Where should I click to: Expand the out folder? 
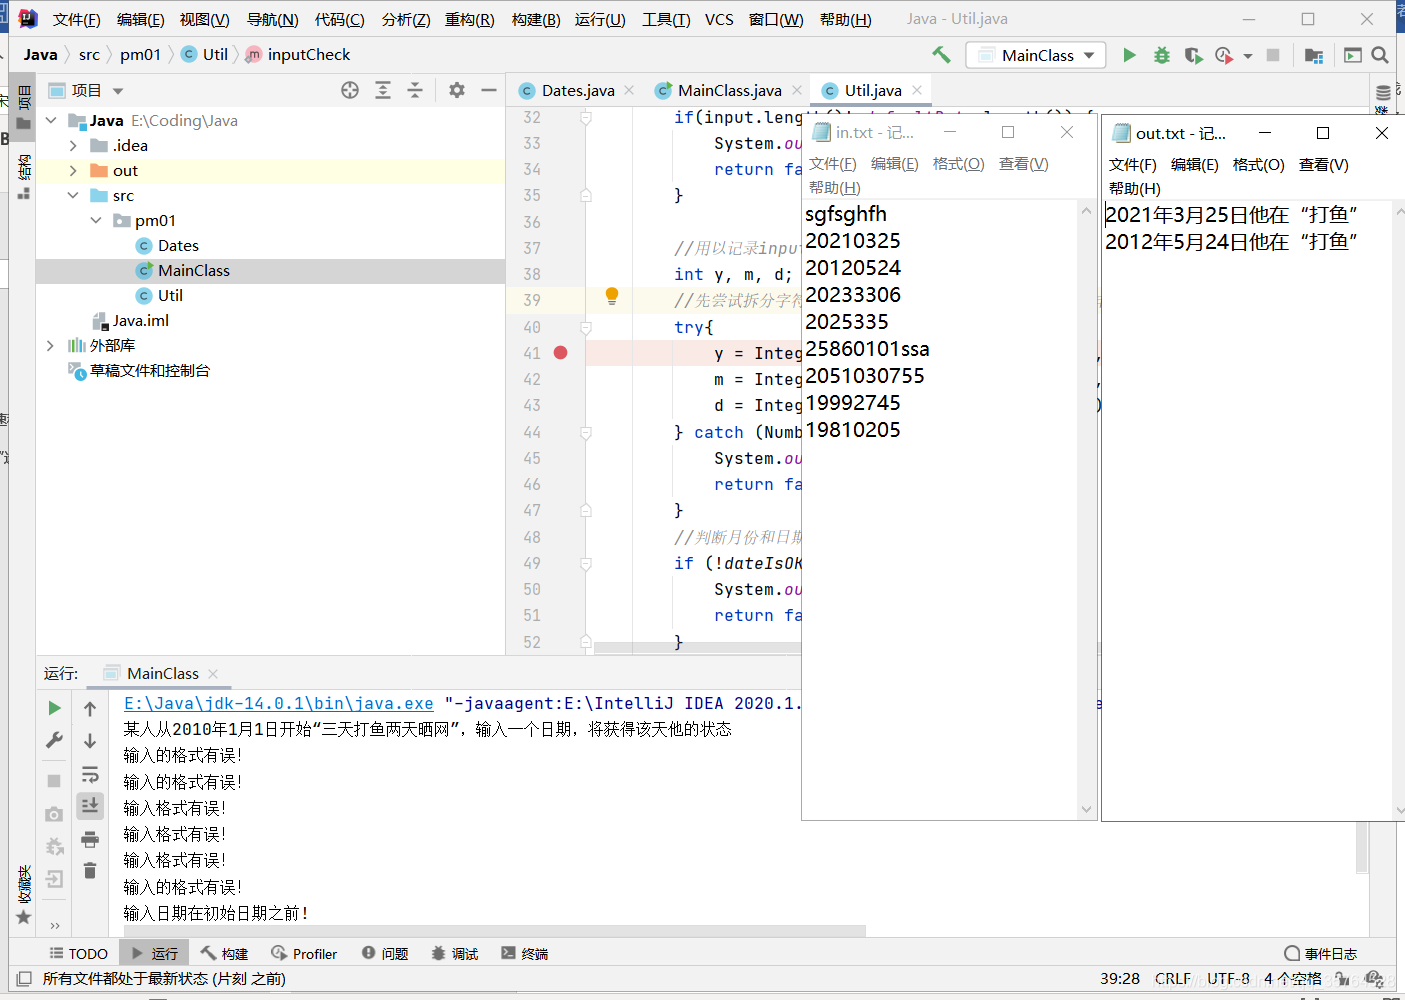pos(73,171)
